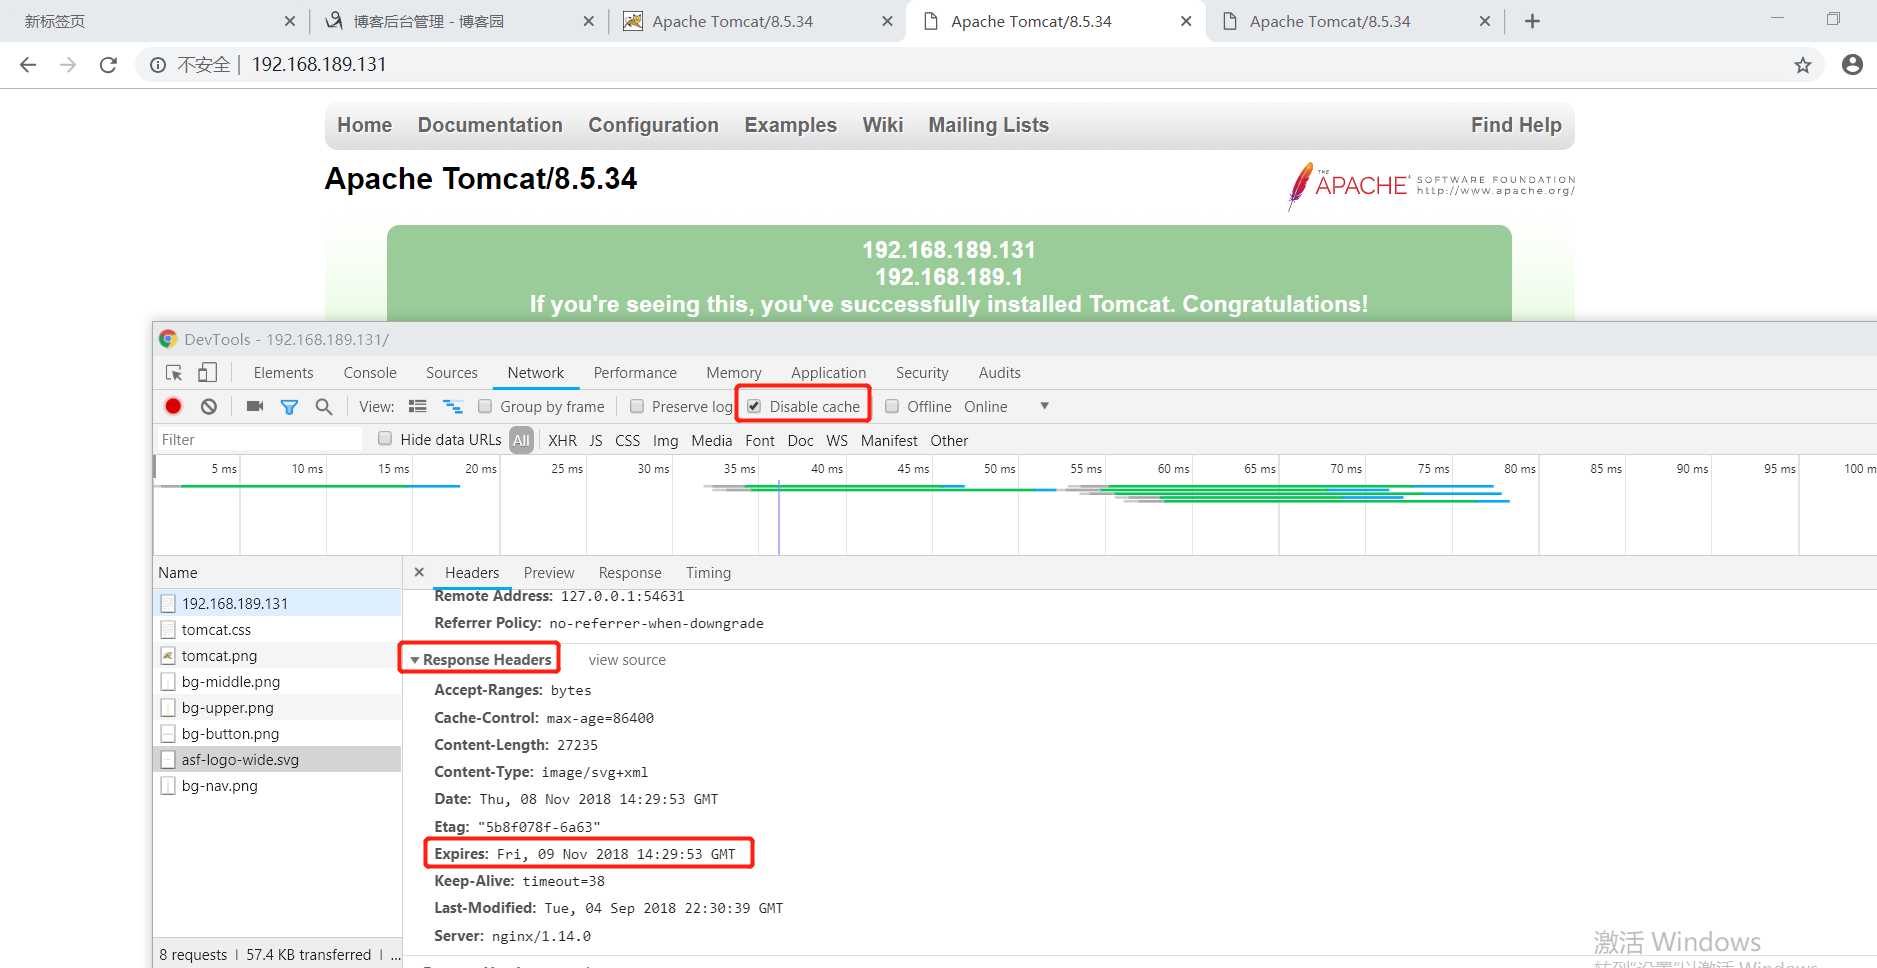Open the Audits panel
The image size is (1877, 968).
(1000, 373)
